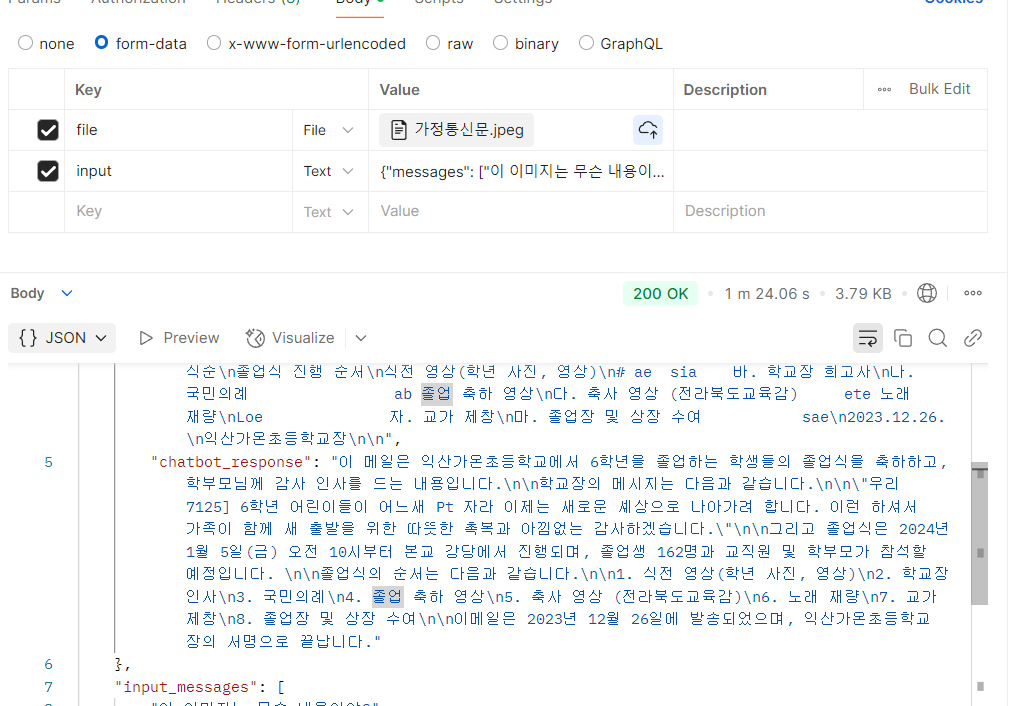Click the link icon in response toolbar

972,338
